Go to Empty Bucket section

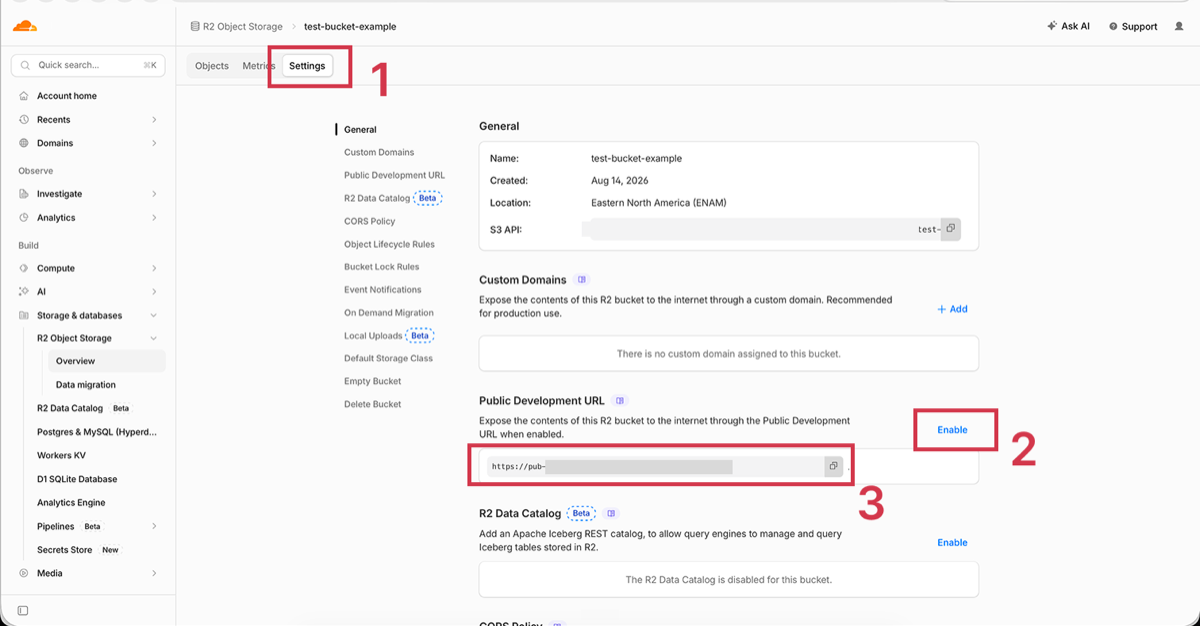click(373, 381)
